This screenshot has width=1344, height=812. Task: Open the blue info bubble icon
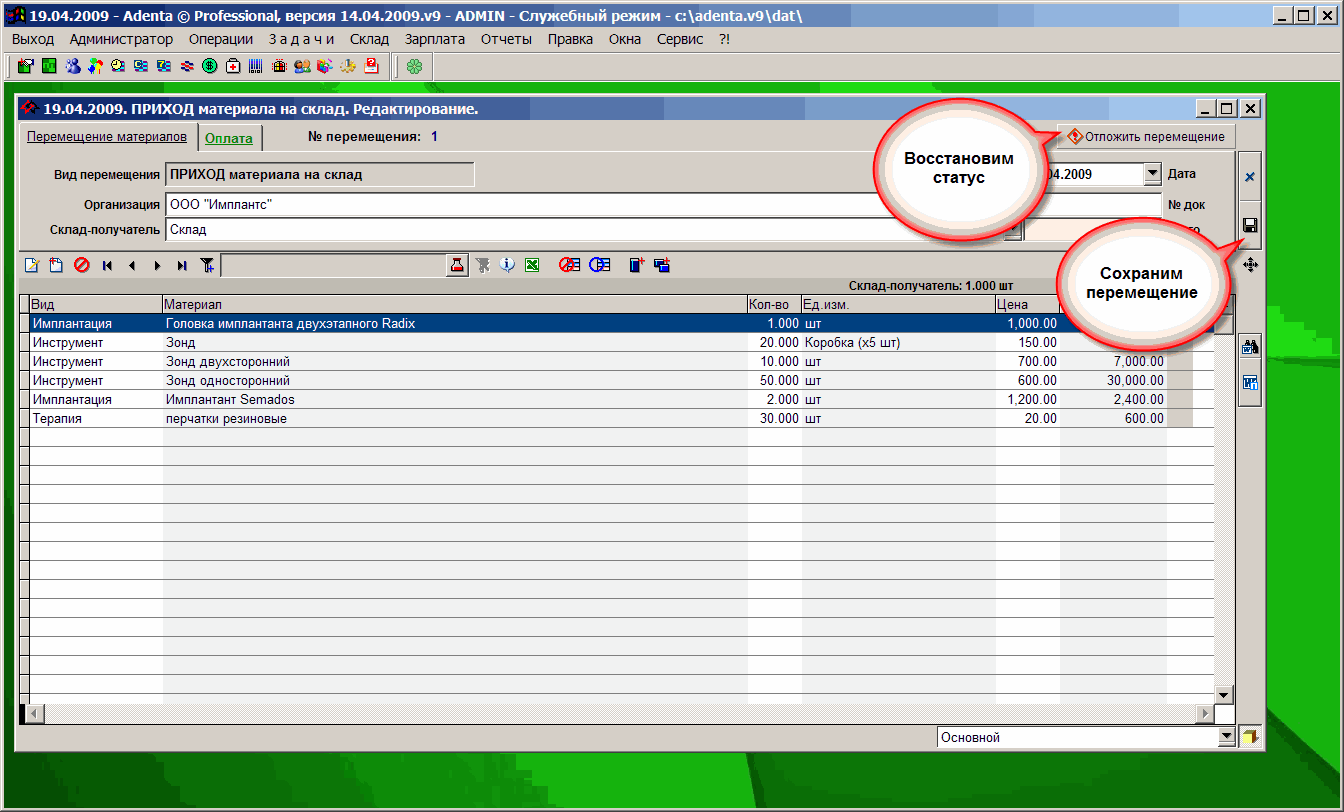pyautogui.click(x=508, y=265)
